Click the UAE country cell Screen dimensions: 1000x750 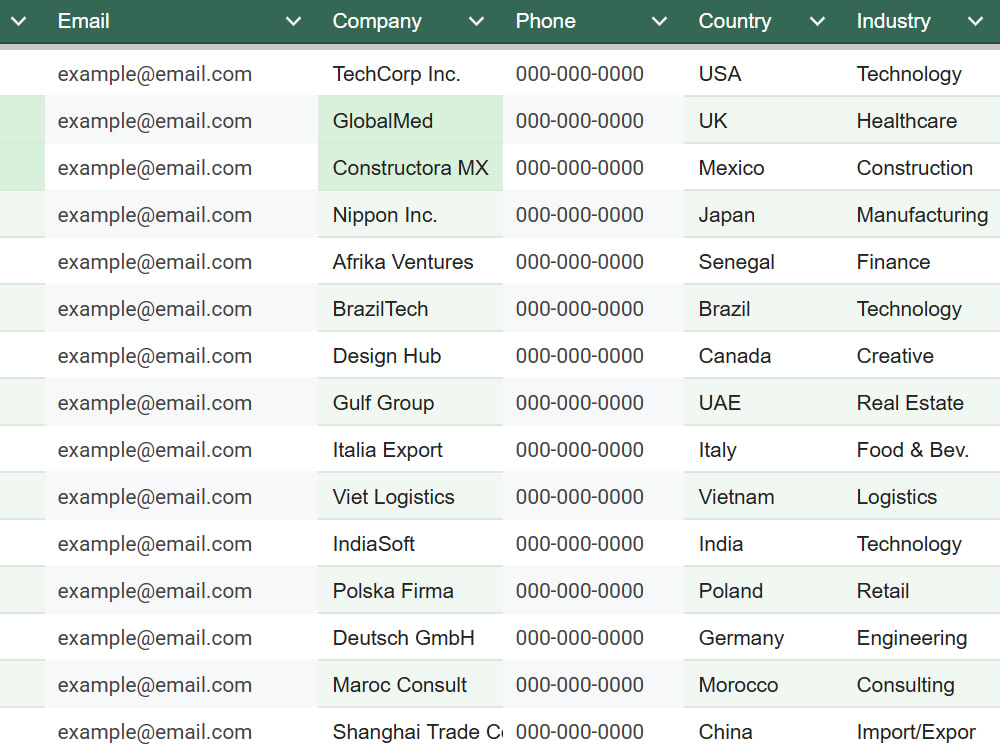pos(763,403)
